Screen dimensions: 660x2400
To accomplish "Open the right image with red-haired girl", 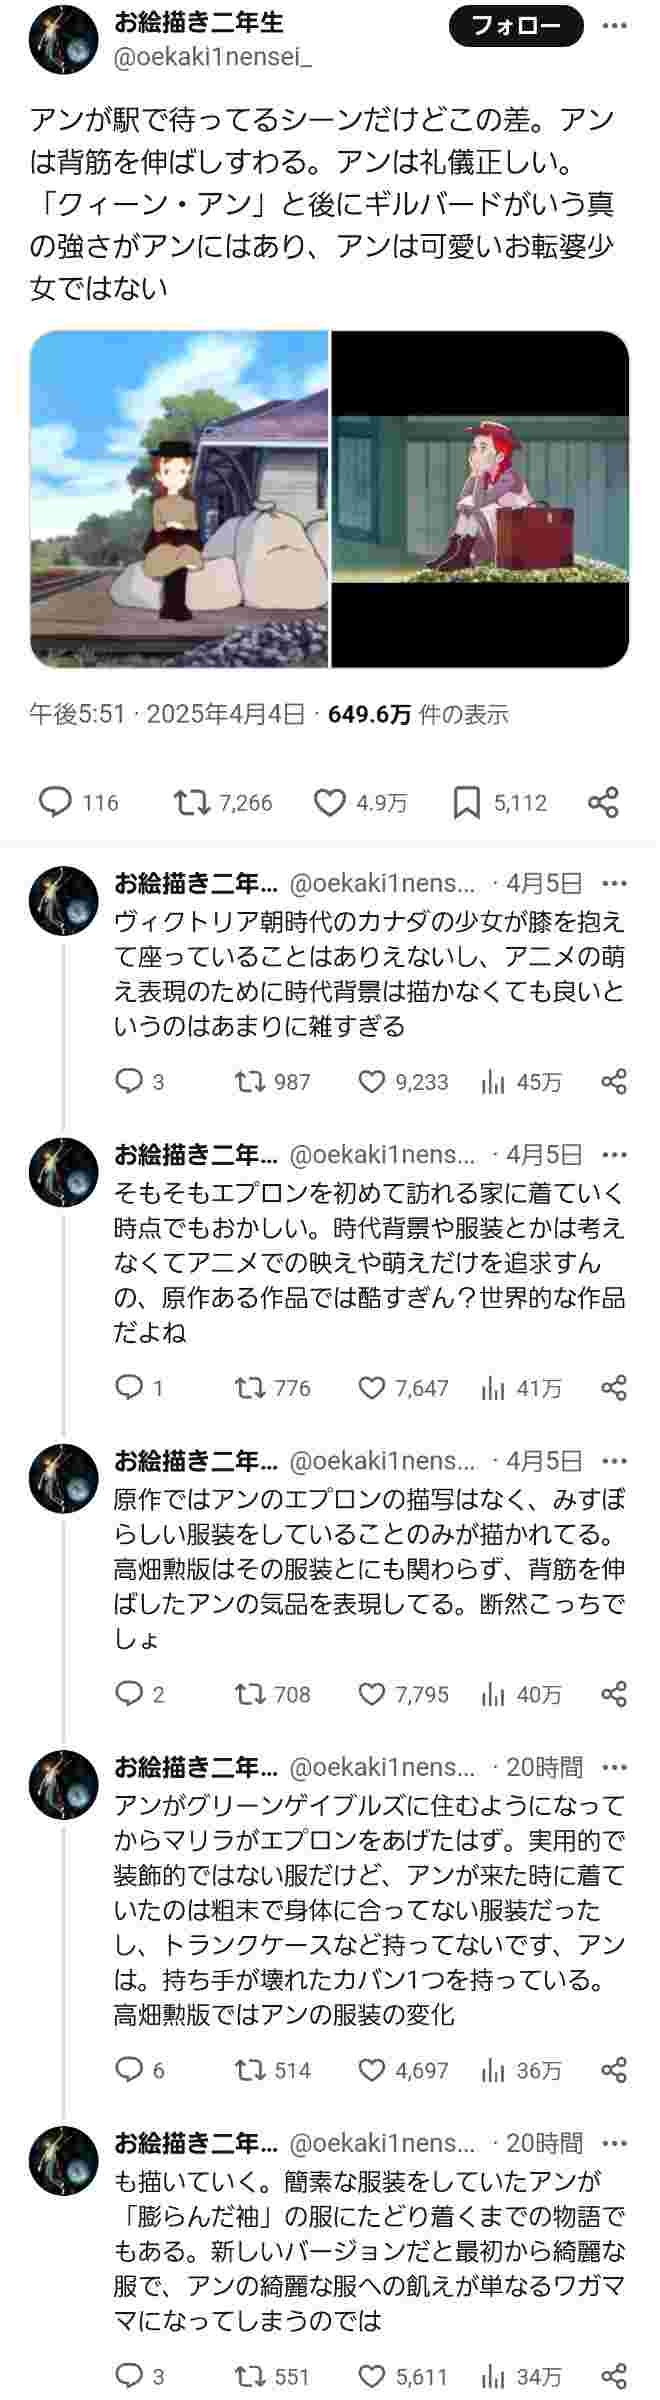I will click(480, 499).
